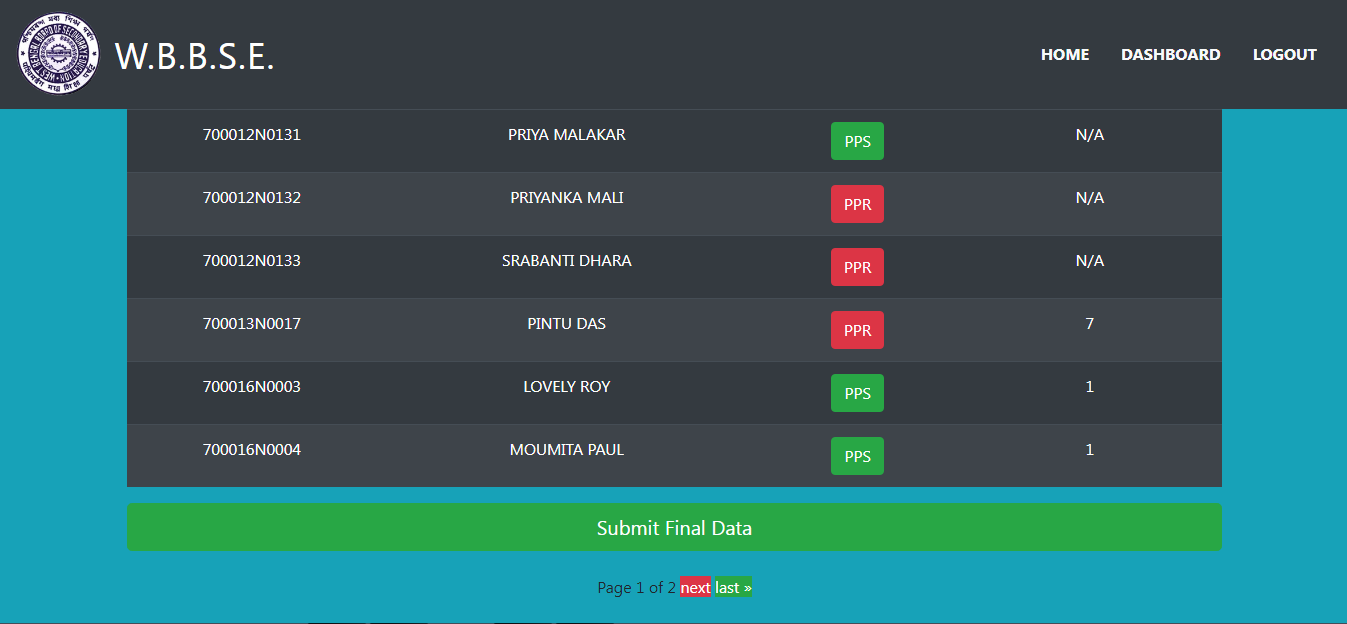Click the W.B.B.S.E. site title text
The image size is (1347, 624).
pyautogui.click(x=195, y=56)
